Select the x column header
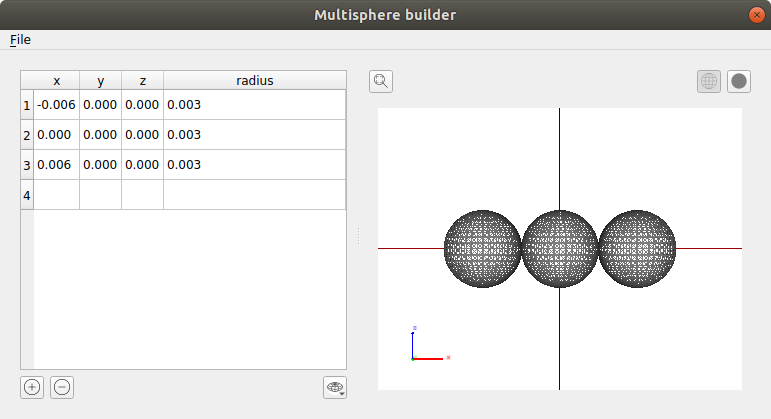Image resolution: width=771 pixels, height=419 pixels. [x=57, y=81]
